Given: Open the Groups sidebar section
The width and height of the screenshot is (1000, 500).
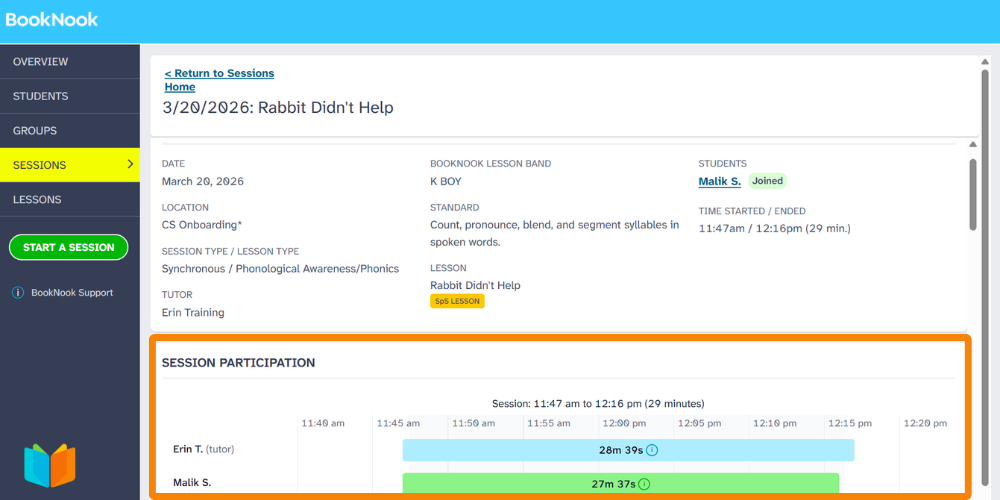Looking at the screenshot, I should point(70,131).
